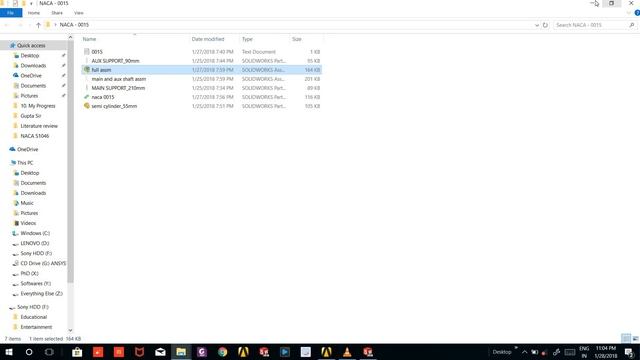Screen dimensions: 640x360
Task: Switch to large icons view layout
Action: (x=635, y=338)
